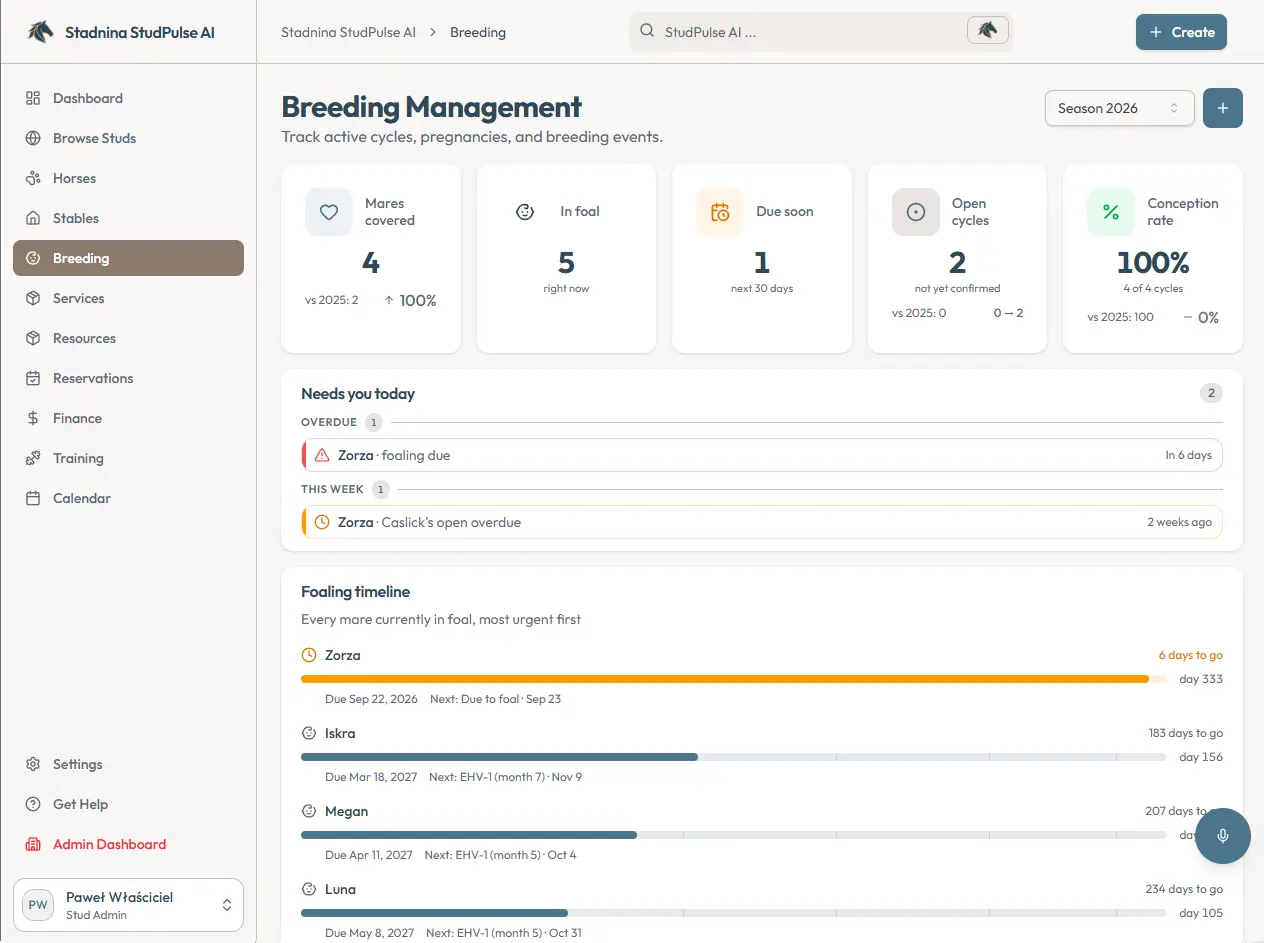1264x943 pixels.
Task: Click the circle icon on Open cycles card
Action: (915, 212)
